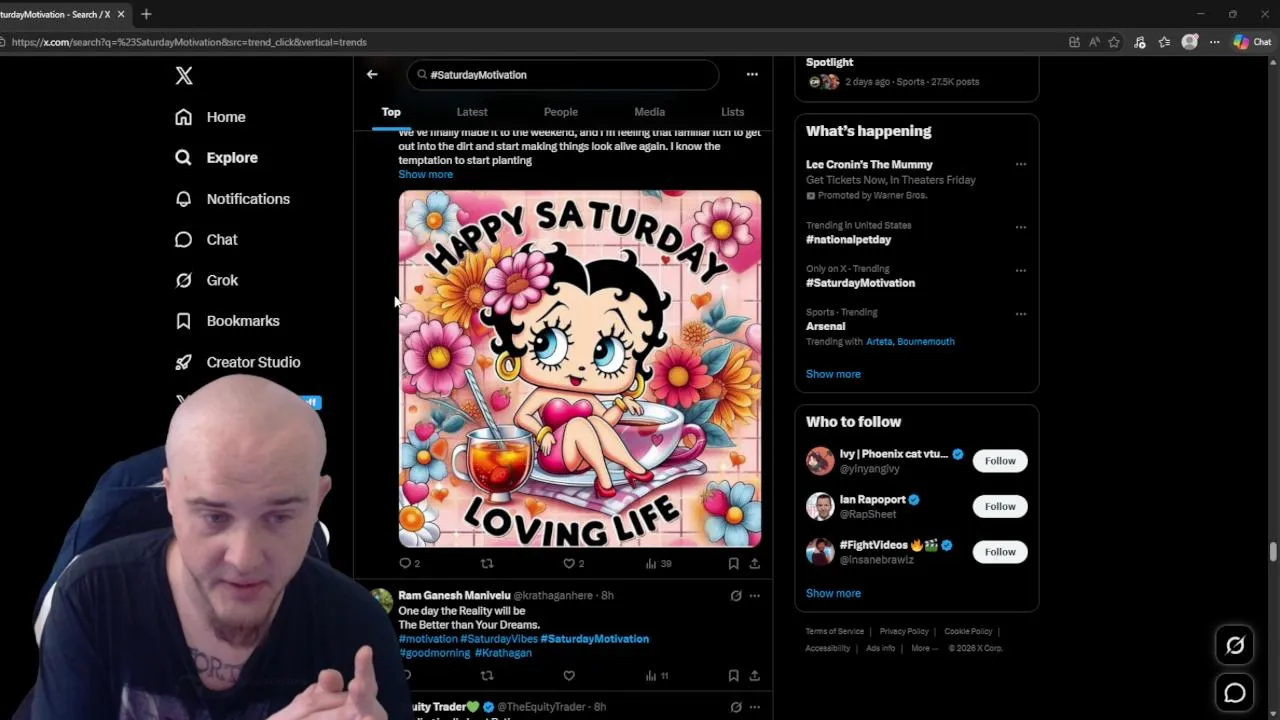Open more menu on Ram Ganesh post
Viewport: 1280px width, 720px height.
coord(754,596)
